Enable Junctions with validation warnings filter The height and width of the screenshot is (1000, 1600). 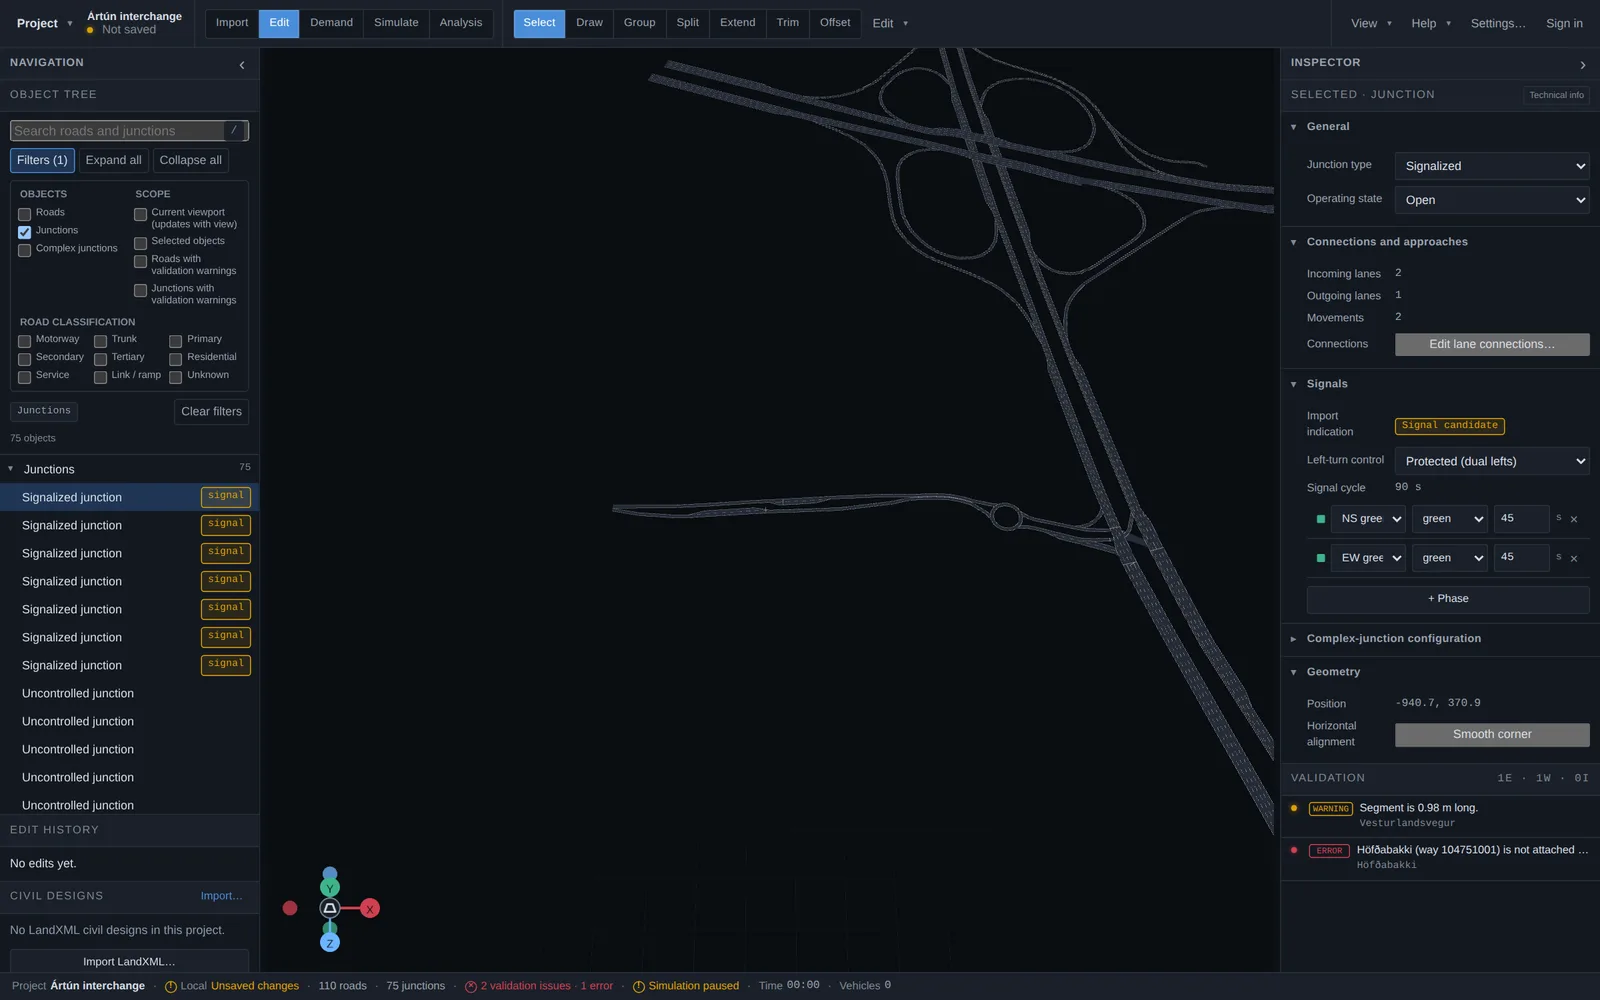point(141,290)
